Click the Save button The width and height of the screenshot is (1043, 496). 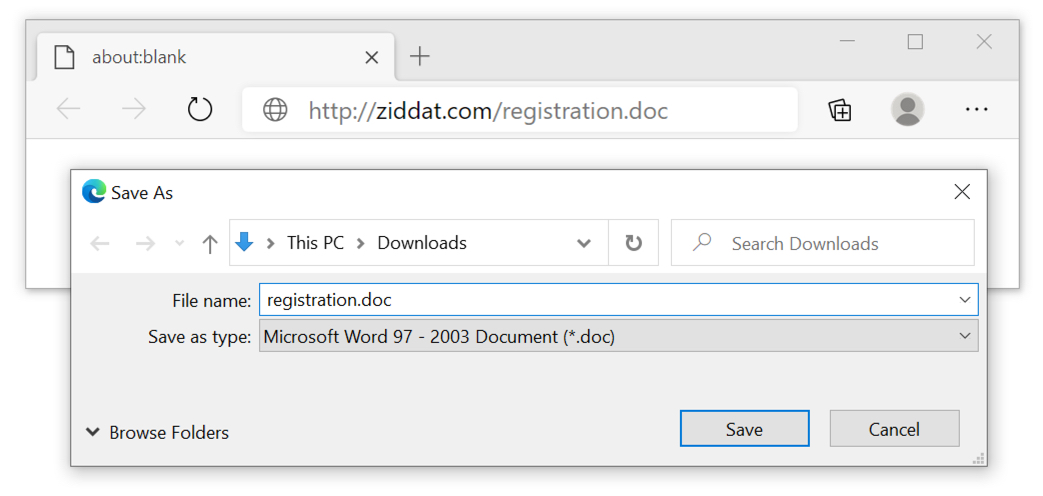[x=744, y=429]
